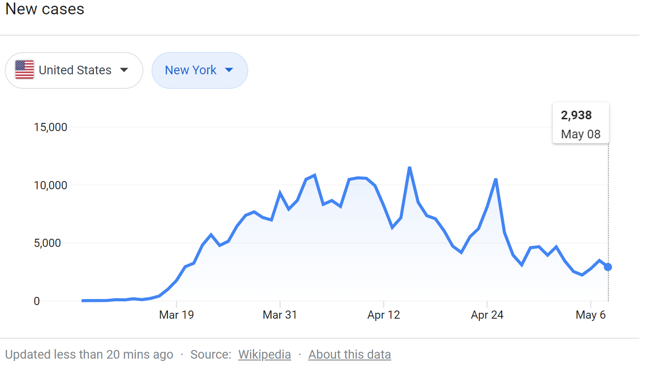Click the 2,938 May 08 tooltip
This screenshot has width=651, height=373.
[x=580, y=124]
